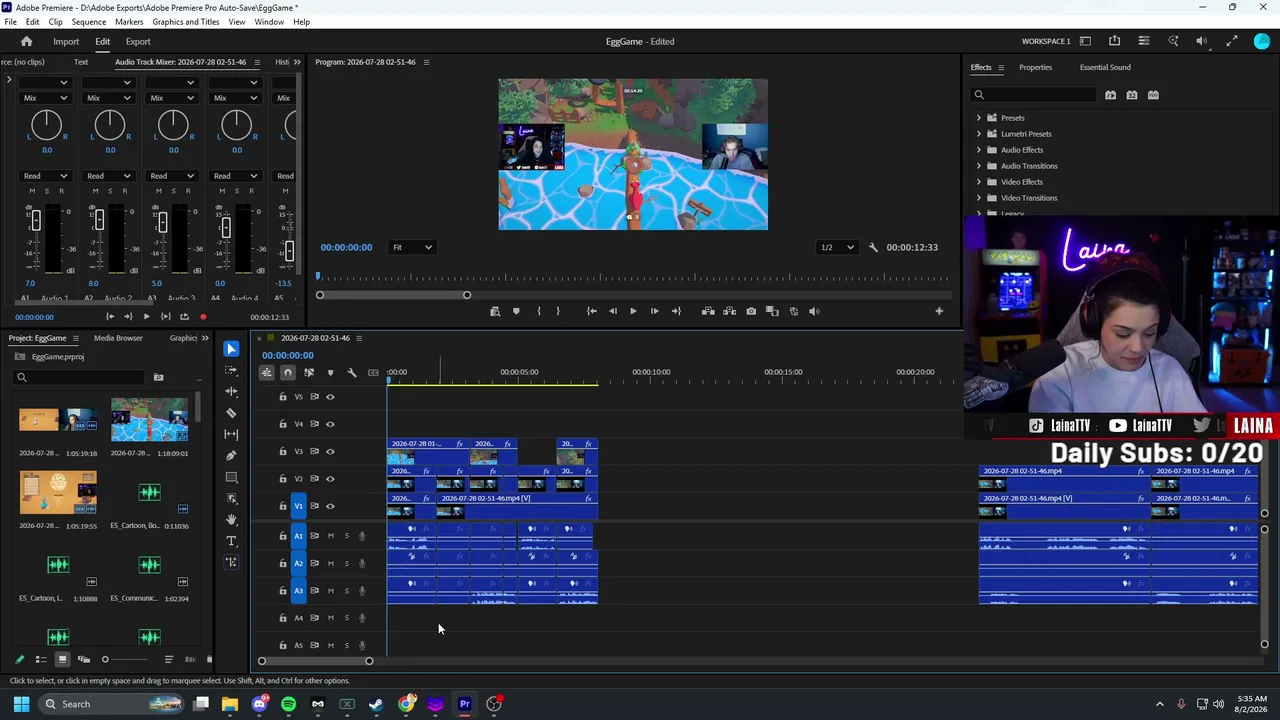Toggle visibility eye for track V1
This screenshot has height=720, width=1280.
pyautogui.click(x=330, y=506)
